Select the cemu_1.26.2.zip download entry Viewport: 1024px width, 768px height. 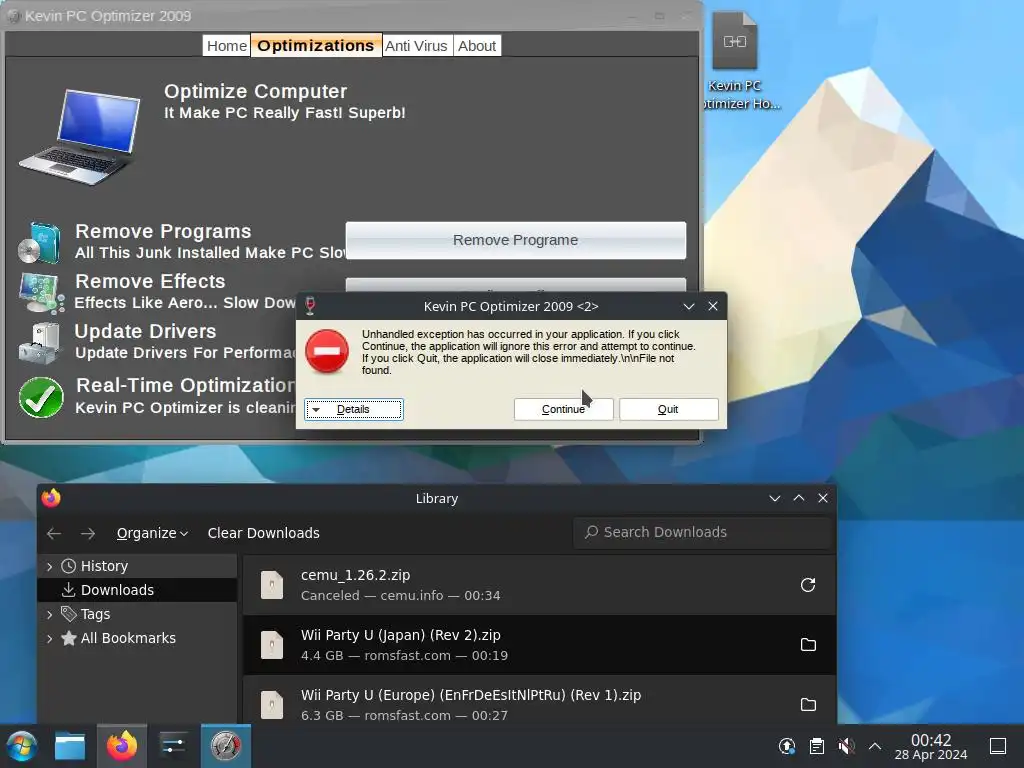coord(539,585)
